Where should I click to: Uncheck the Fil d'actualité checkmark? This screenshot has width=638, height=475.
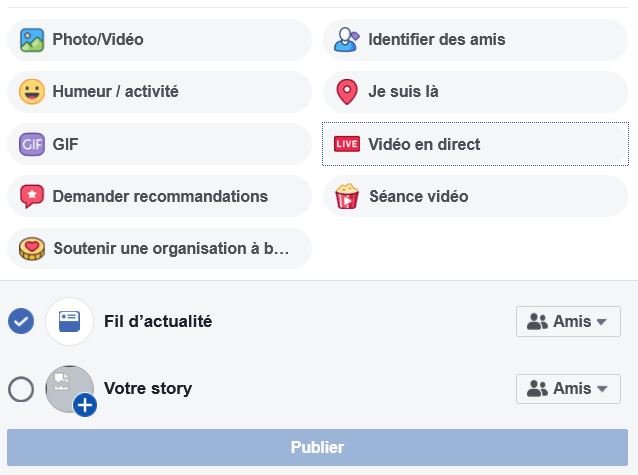(21, 321)
